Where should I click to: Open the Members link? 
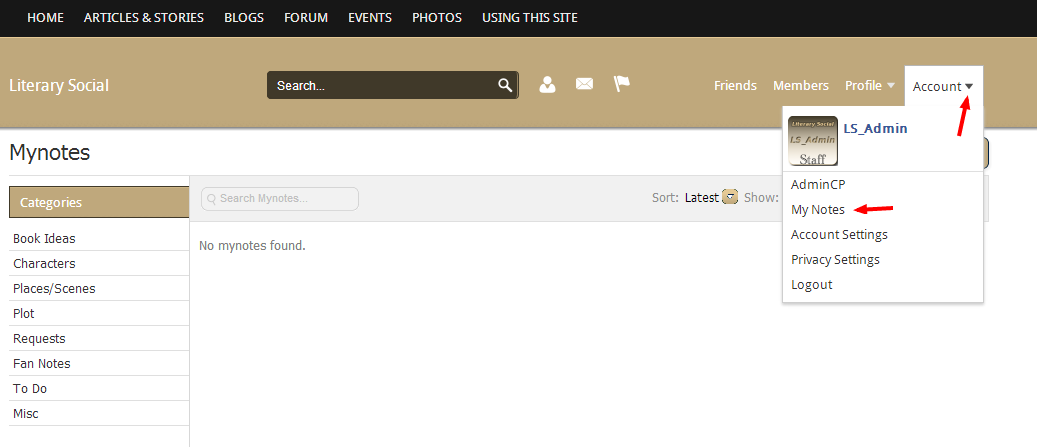click(801, 85)
